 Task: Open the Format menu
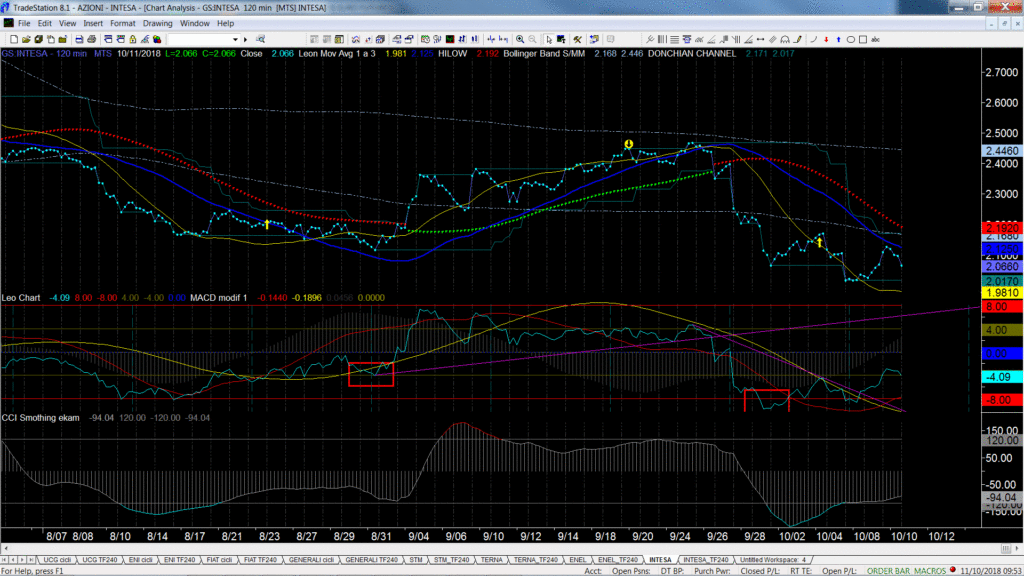(123, 24)
